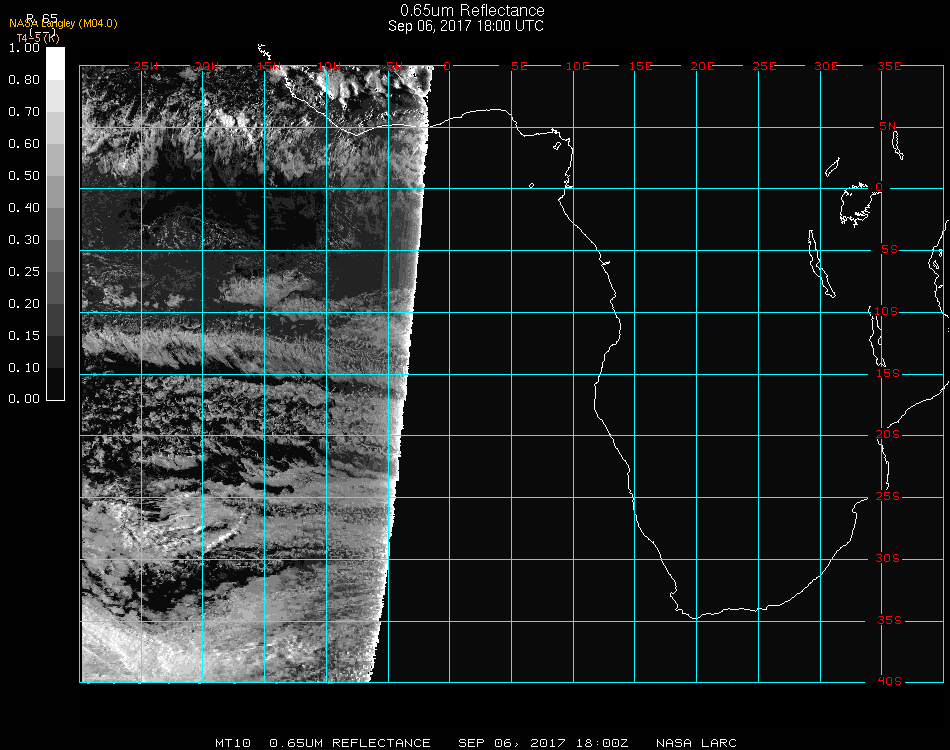The image size is (950, 750).
Task: Click '0.65UM REFLECTANCE' in the footer caption
Action: (350, 743)
